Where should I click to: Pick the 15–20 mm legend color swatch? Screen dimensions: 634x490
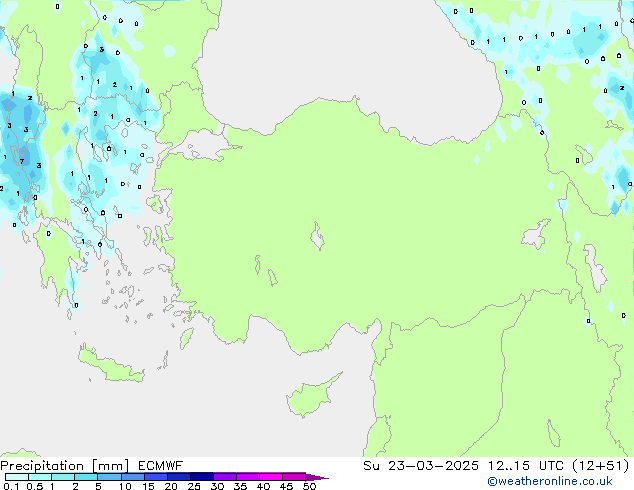[156, 477]
